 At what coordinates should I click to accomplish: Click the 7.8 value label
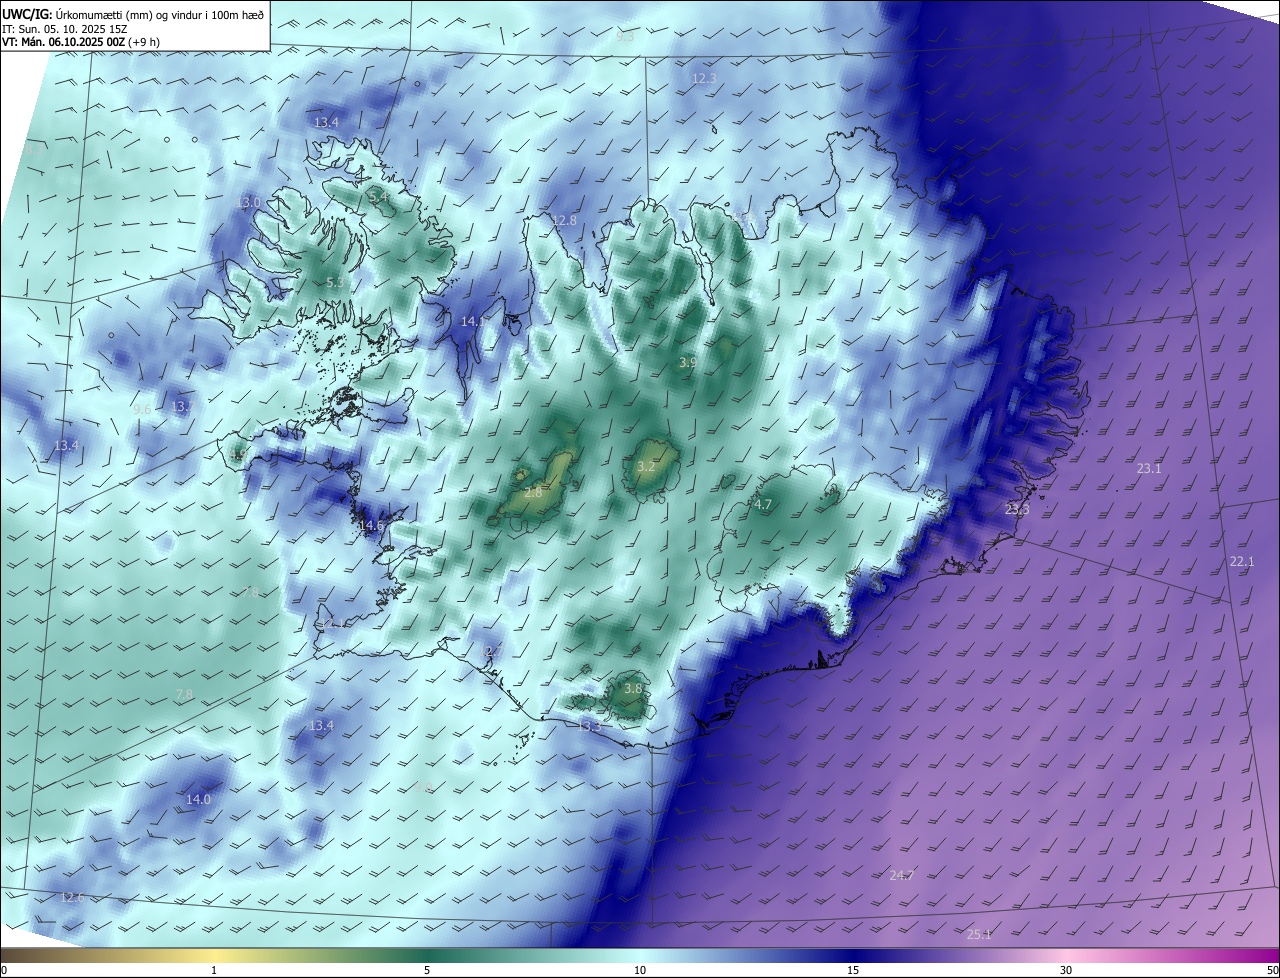click(x=184, y=694)
